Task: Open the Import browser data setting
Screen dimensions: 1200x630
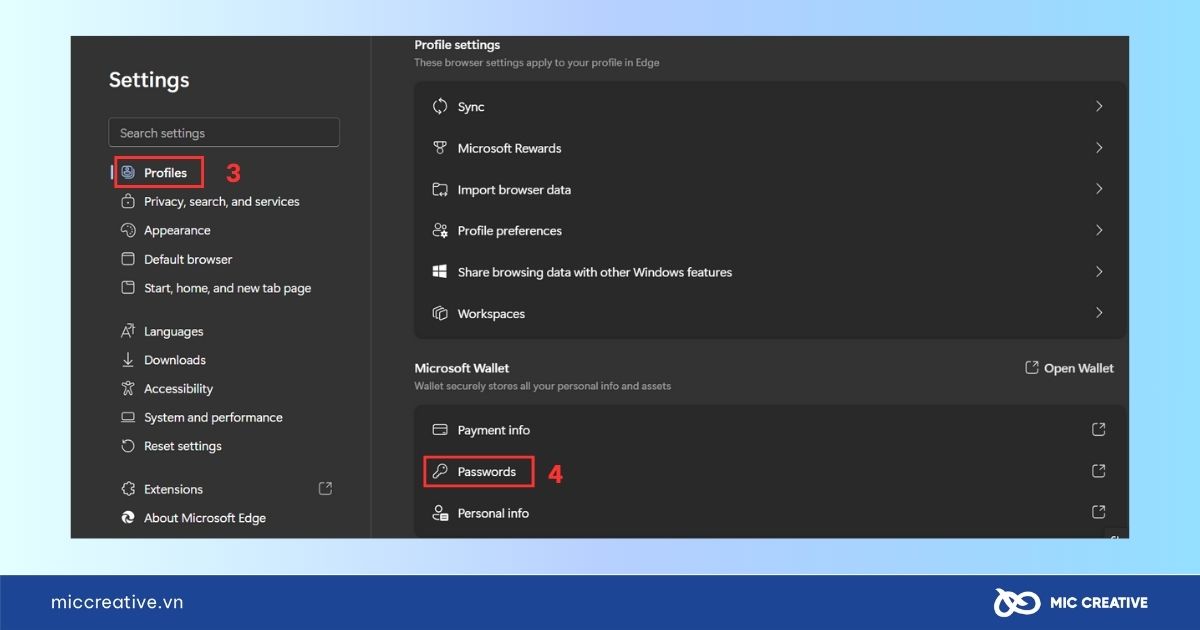Action: pos(770,189)
